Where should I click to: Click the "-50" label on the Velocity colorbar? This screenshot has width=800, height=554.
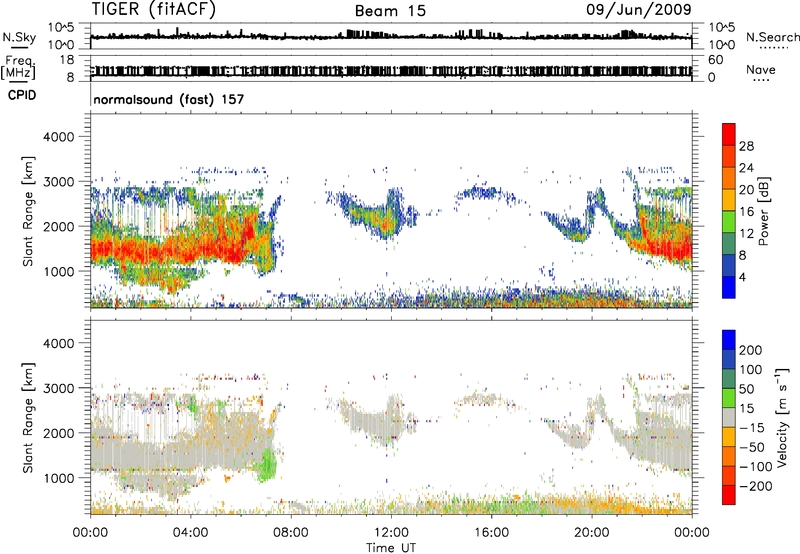click(752, 447)
